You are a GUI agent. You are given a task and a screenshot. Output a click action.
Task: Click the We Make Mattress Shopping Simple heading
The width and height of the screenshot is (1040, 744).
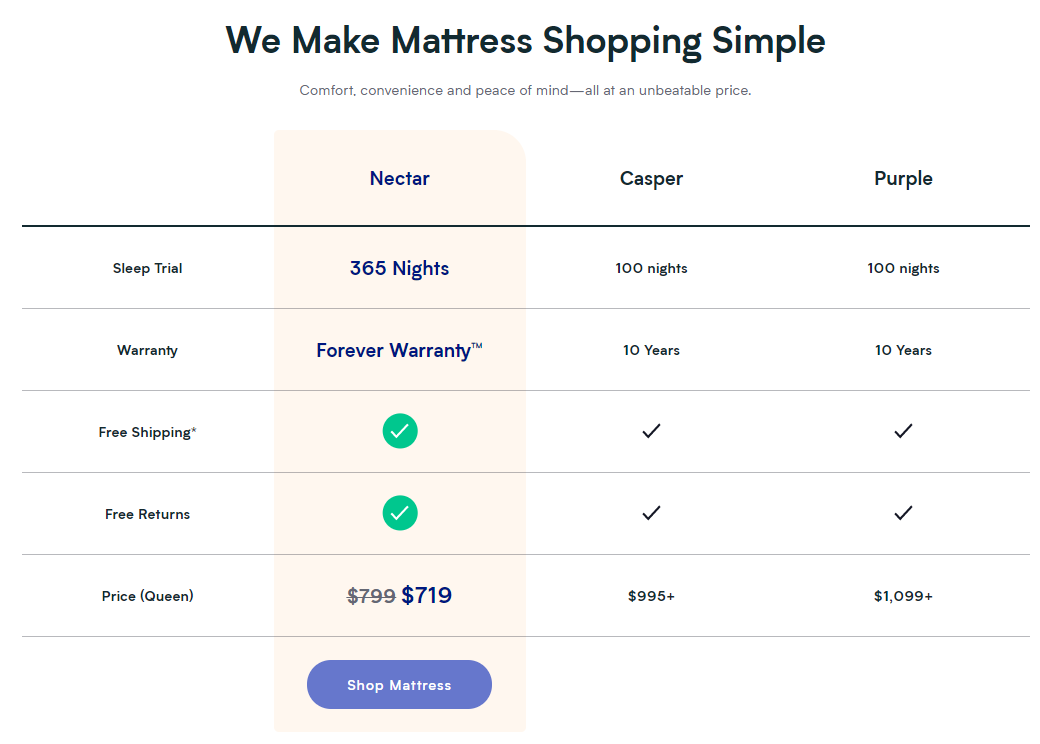[x=525, y=40]
